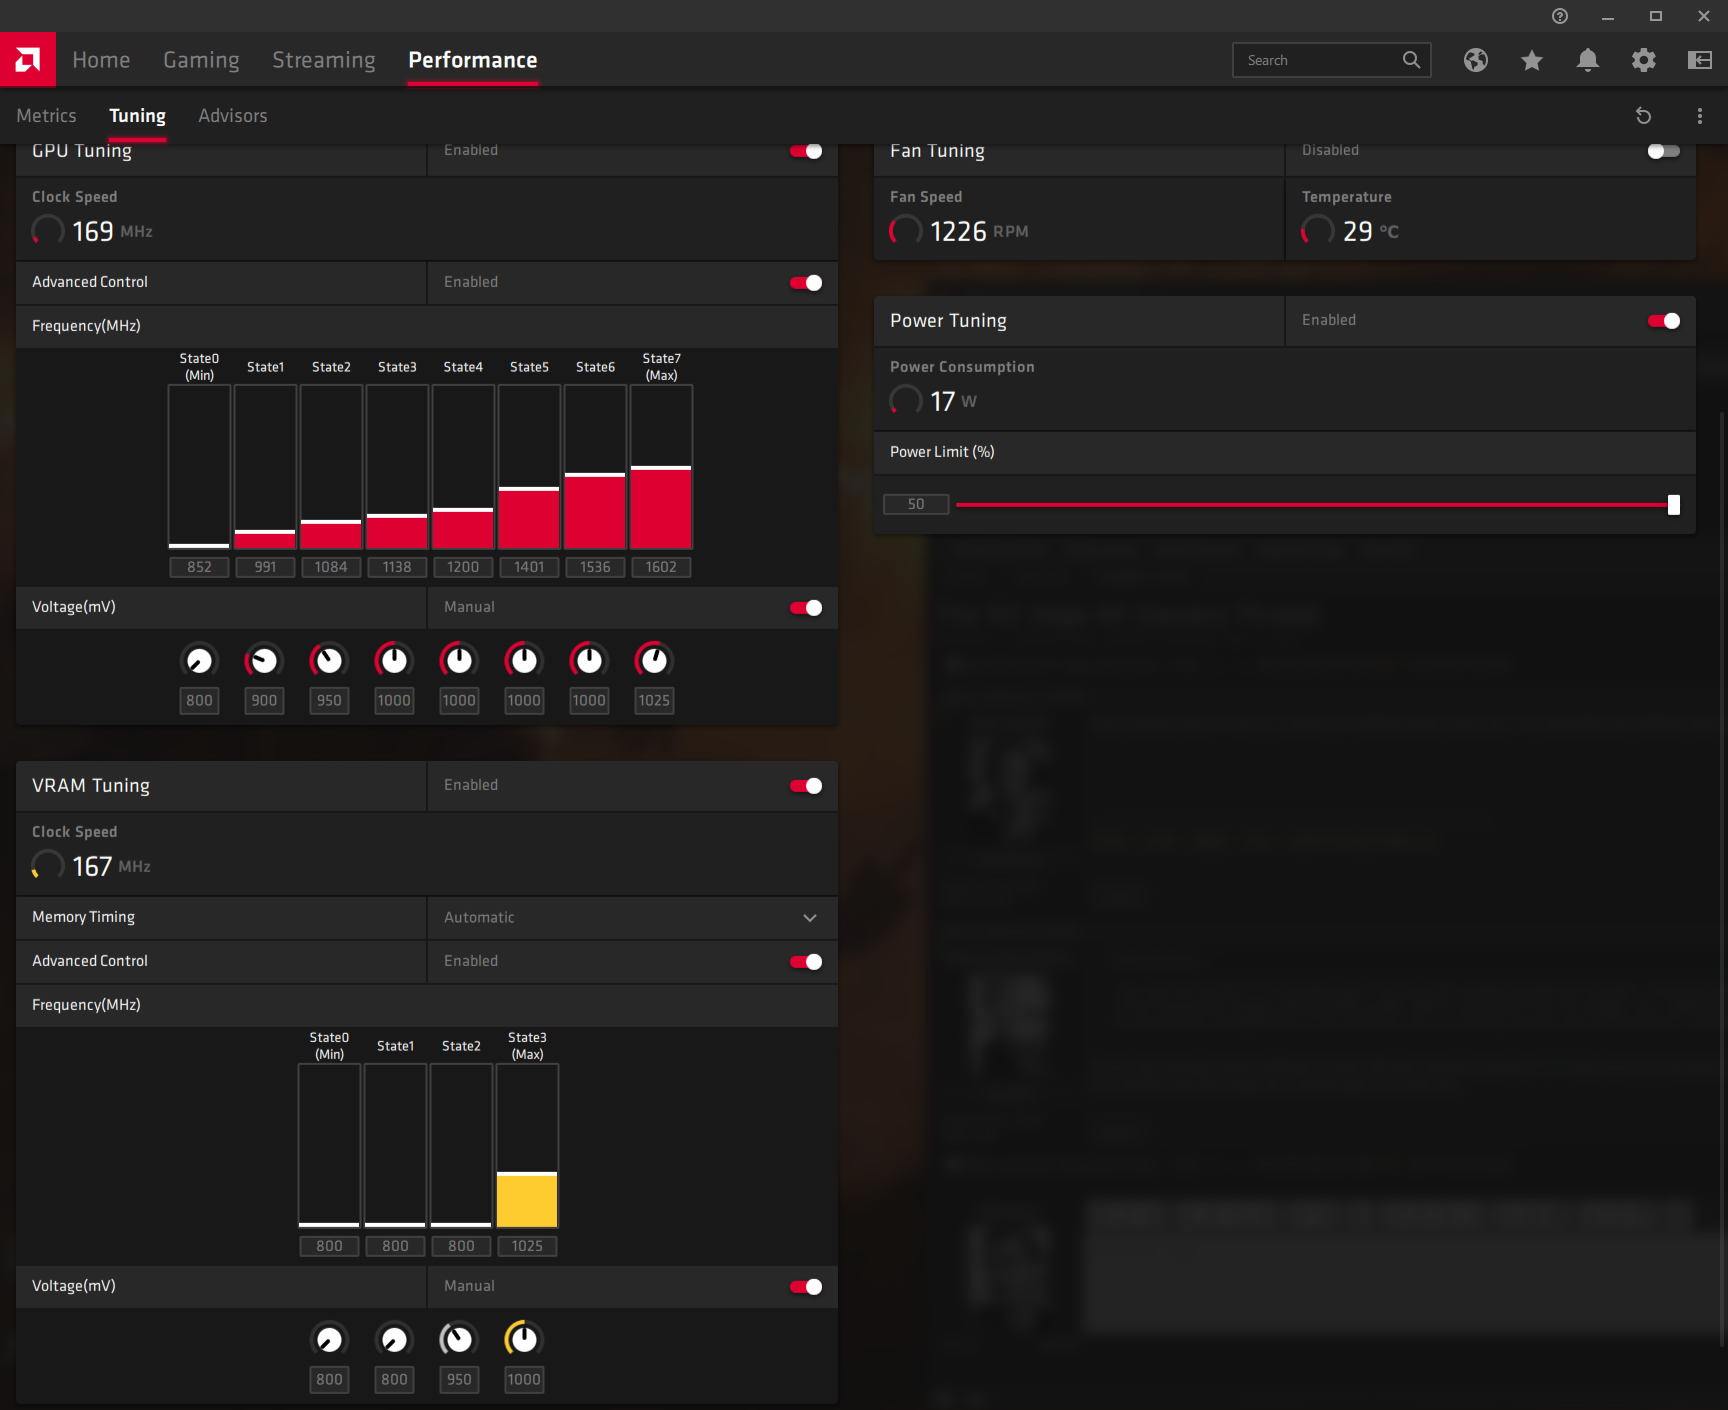Click the window vertical scrollbar
This screenshot has height=1410, width=1728.
point(1722,880)
